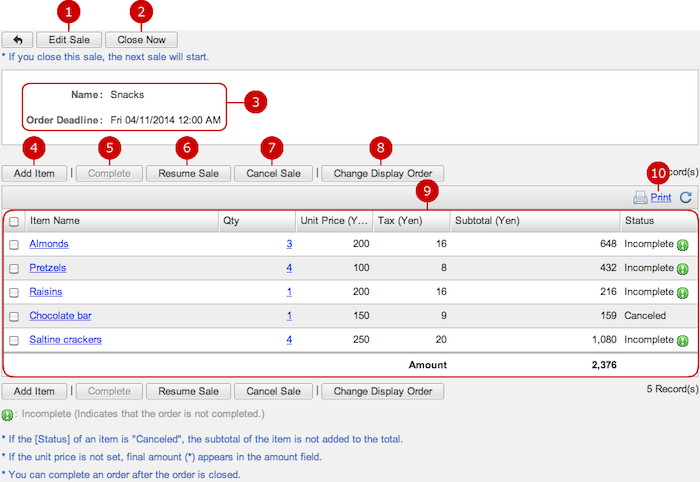Click the bottom Add Item button
The height and width of the screenshot is (482, 700).
pyautogui.click(x=34, y=391)
